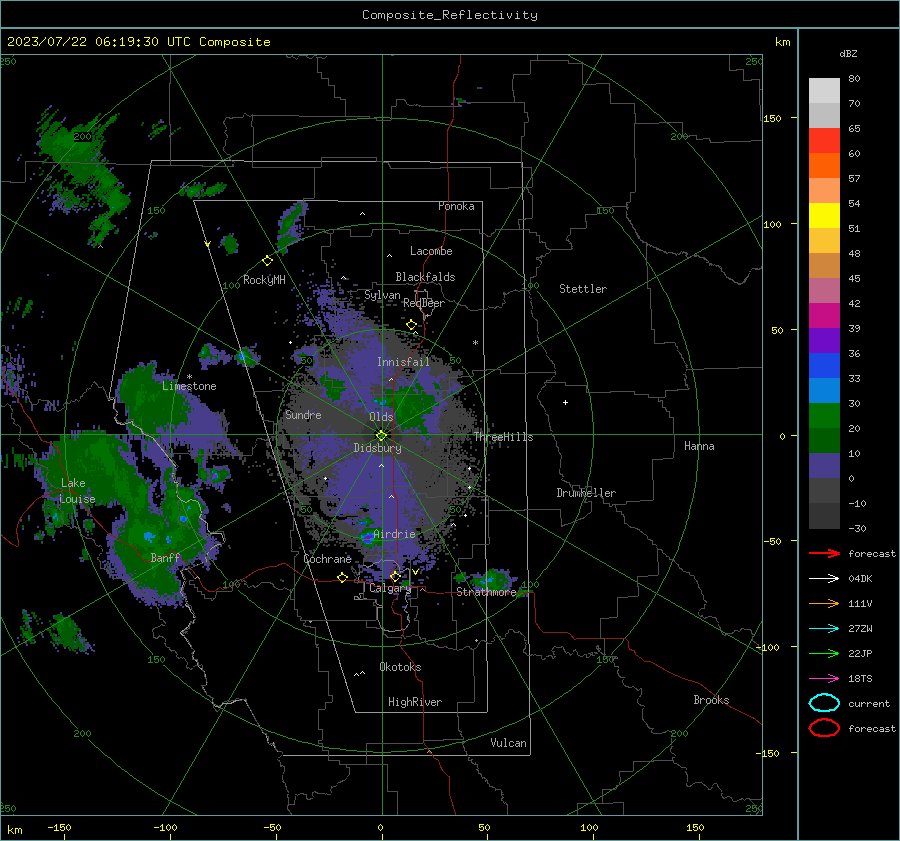The height and width of the screenshot is (841, 900).
Task: Click the HighRiver town label
Action: [x=415, y=702]
